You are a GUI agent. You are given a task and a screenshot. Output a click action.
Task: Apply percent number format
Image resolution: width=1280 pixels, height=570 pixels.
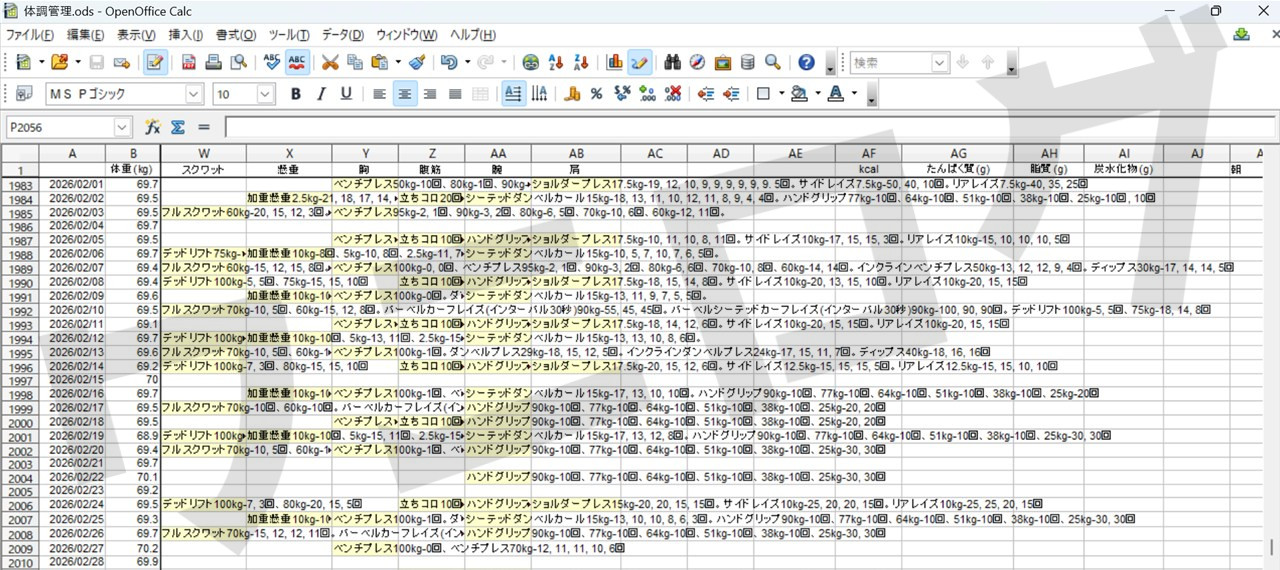point(596,94)
